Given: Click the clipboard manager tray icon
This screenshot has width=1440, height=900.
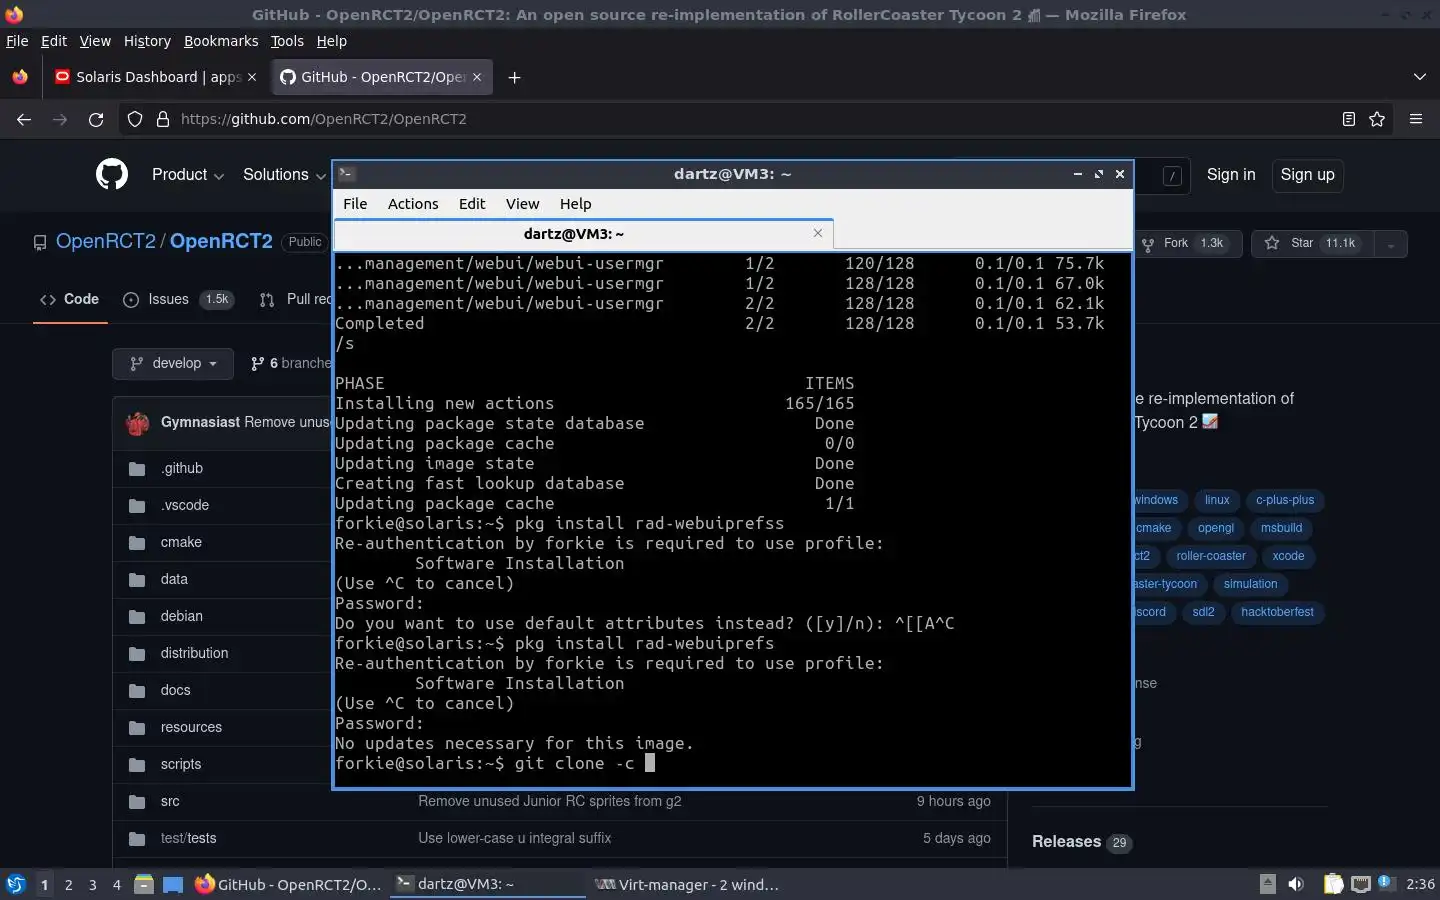Looking at the screenshot, I should pos(1333,884).
